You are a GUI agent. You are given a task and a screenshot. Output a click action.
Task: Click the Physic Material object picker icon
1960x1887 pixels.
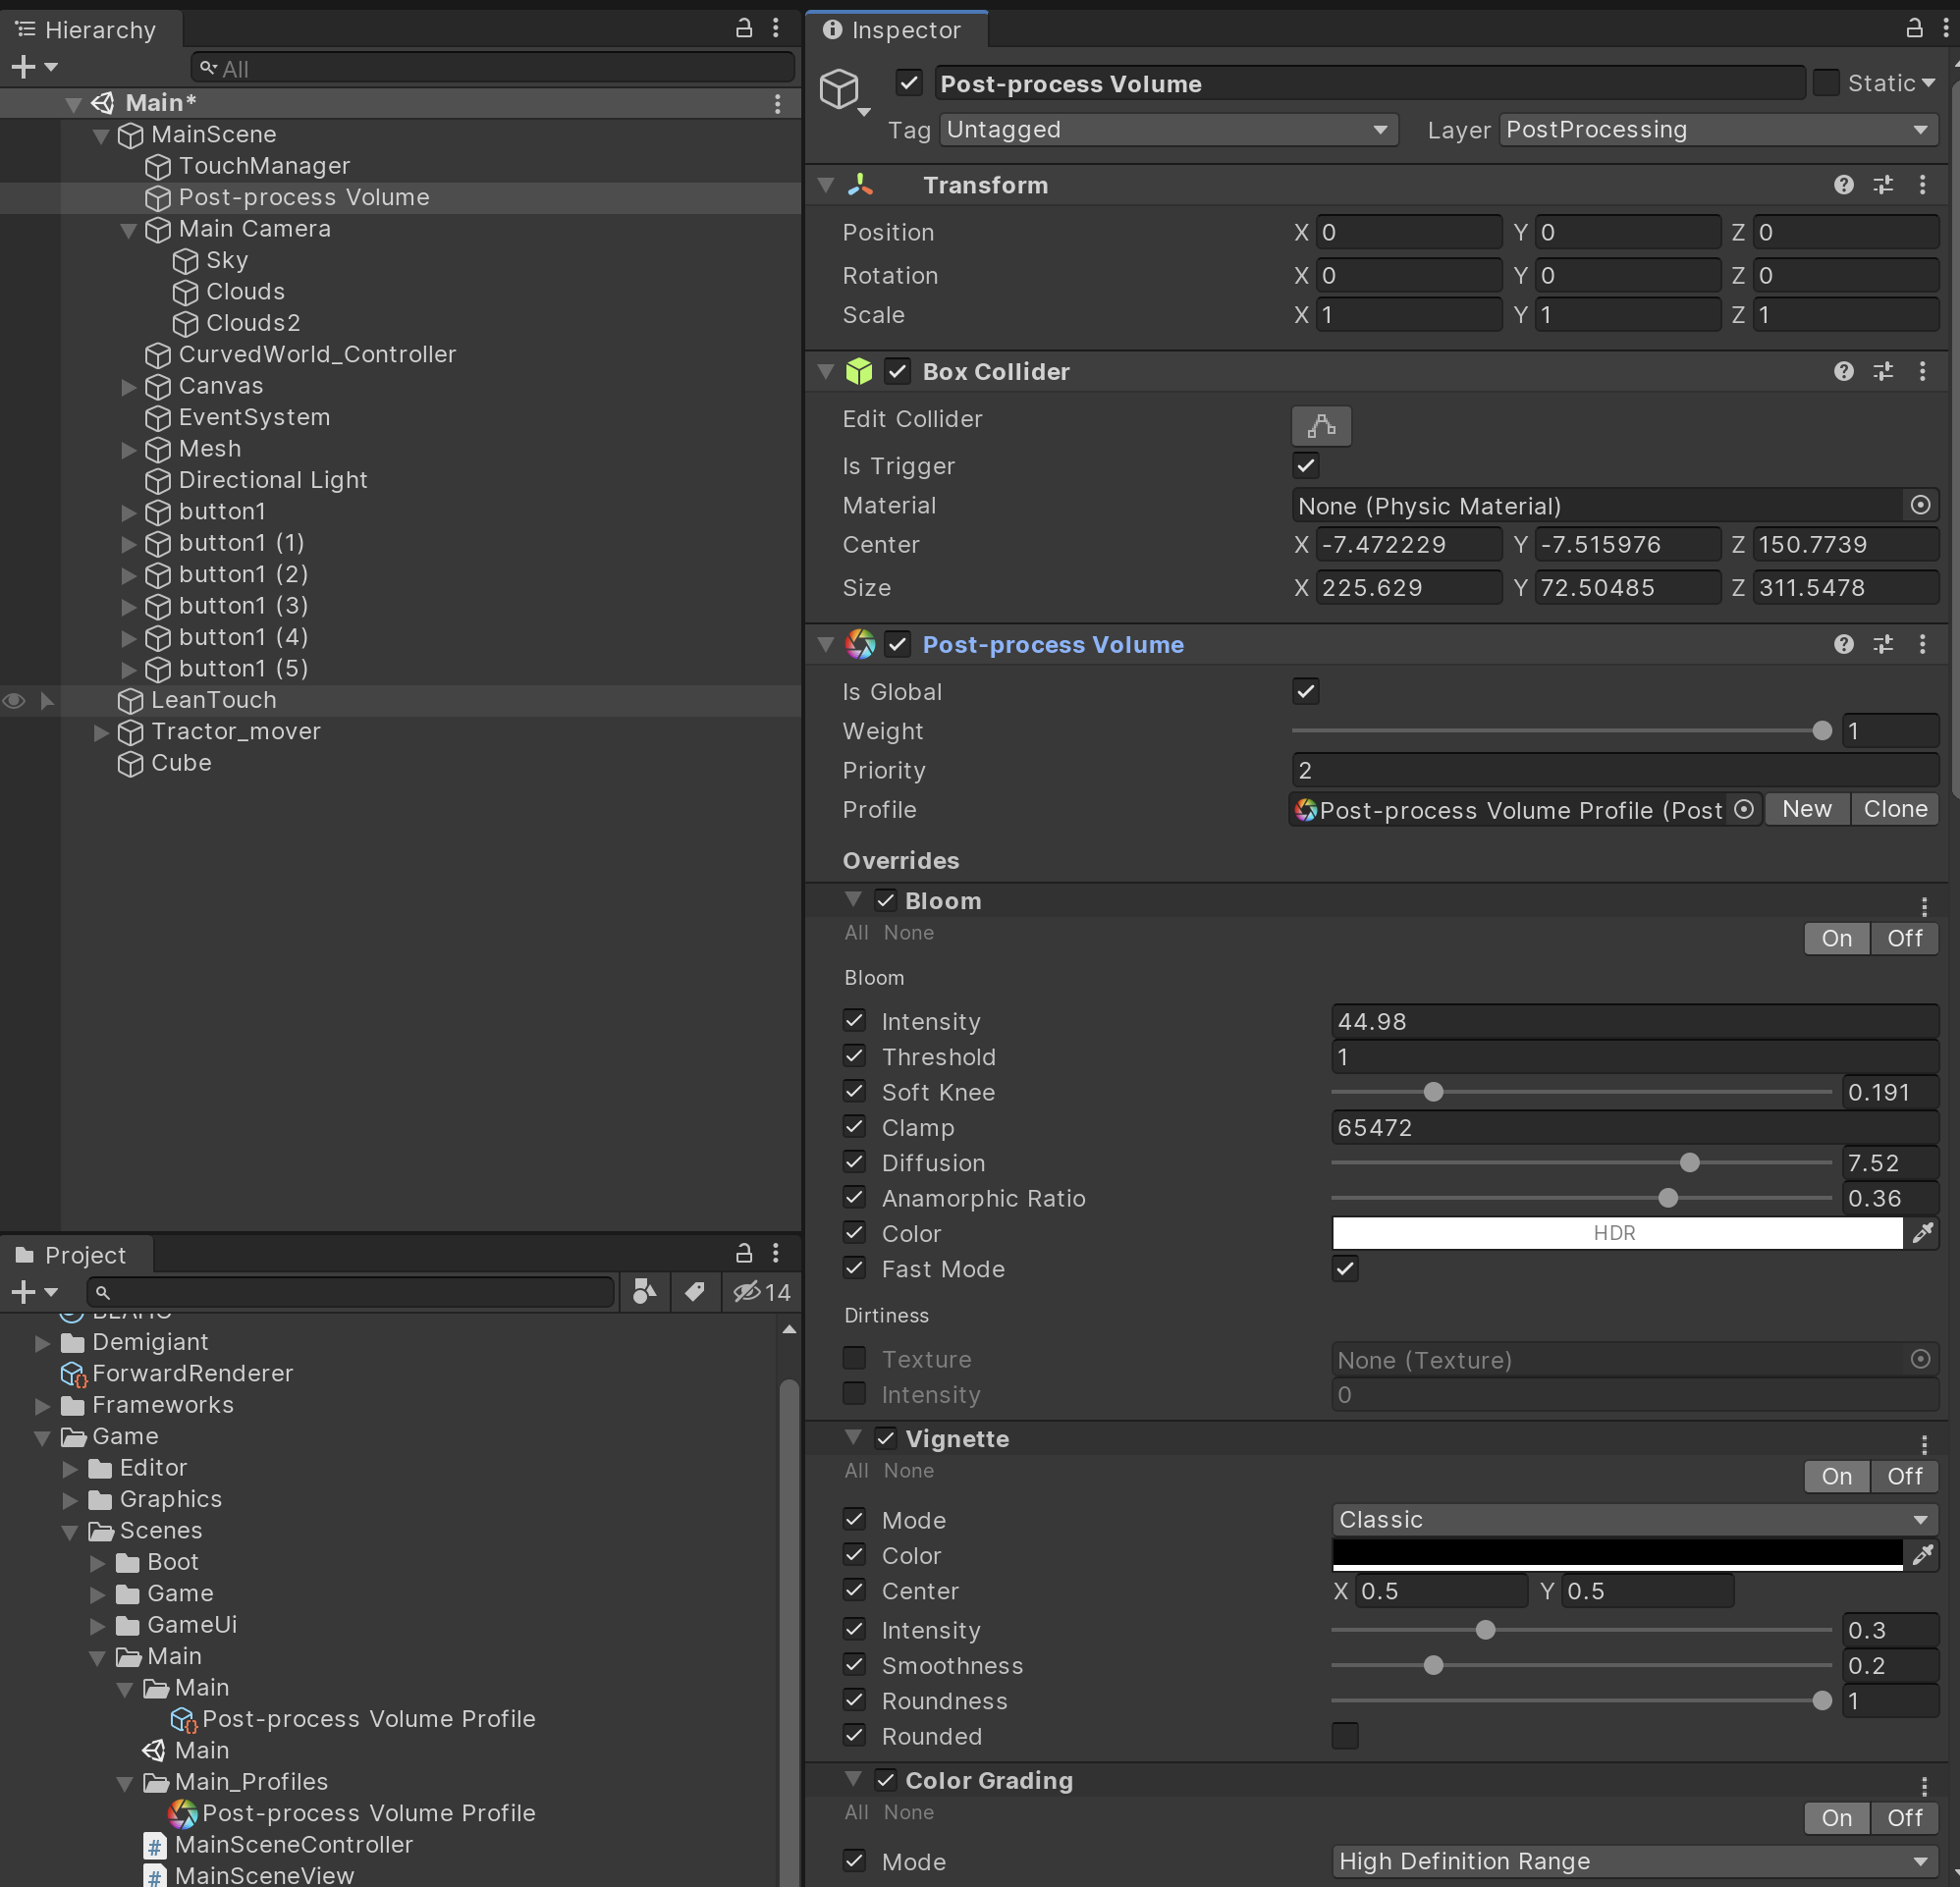(x=1921, y=505)
